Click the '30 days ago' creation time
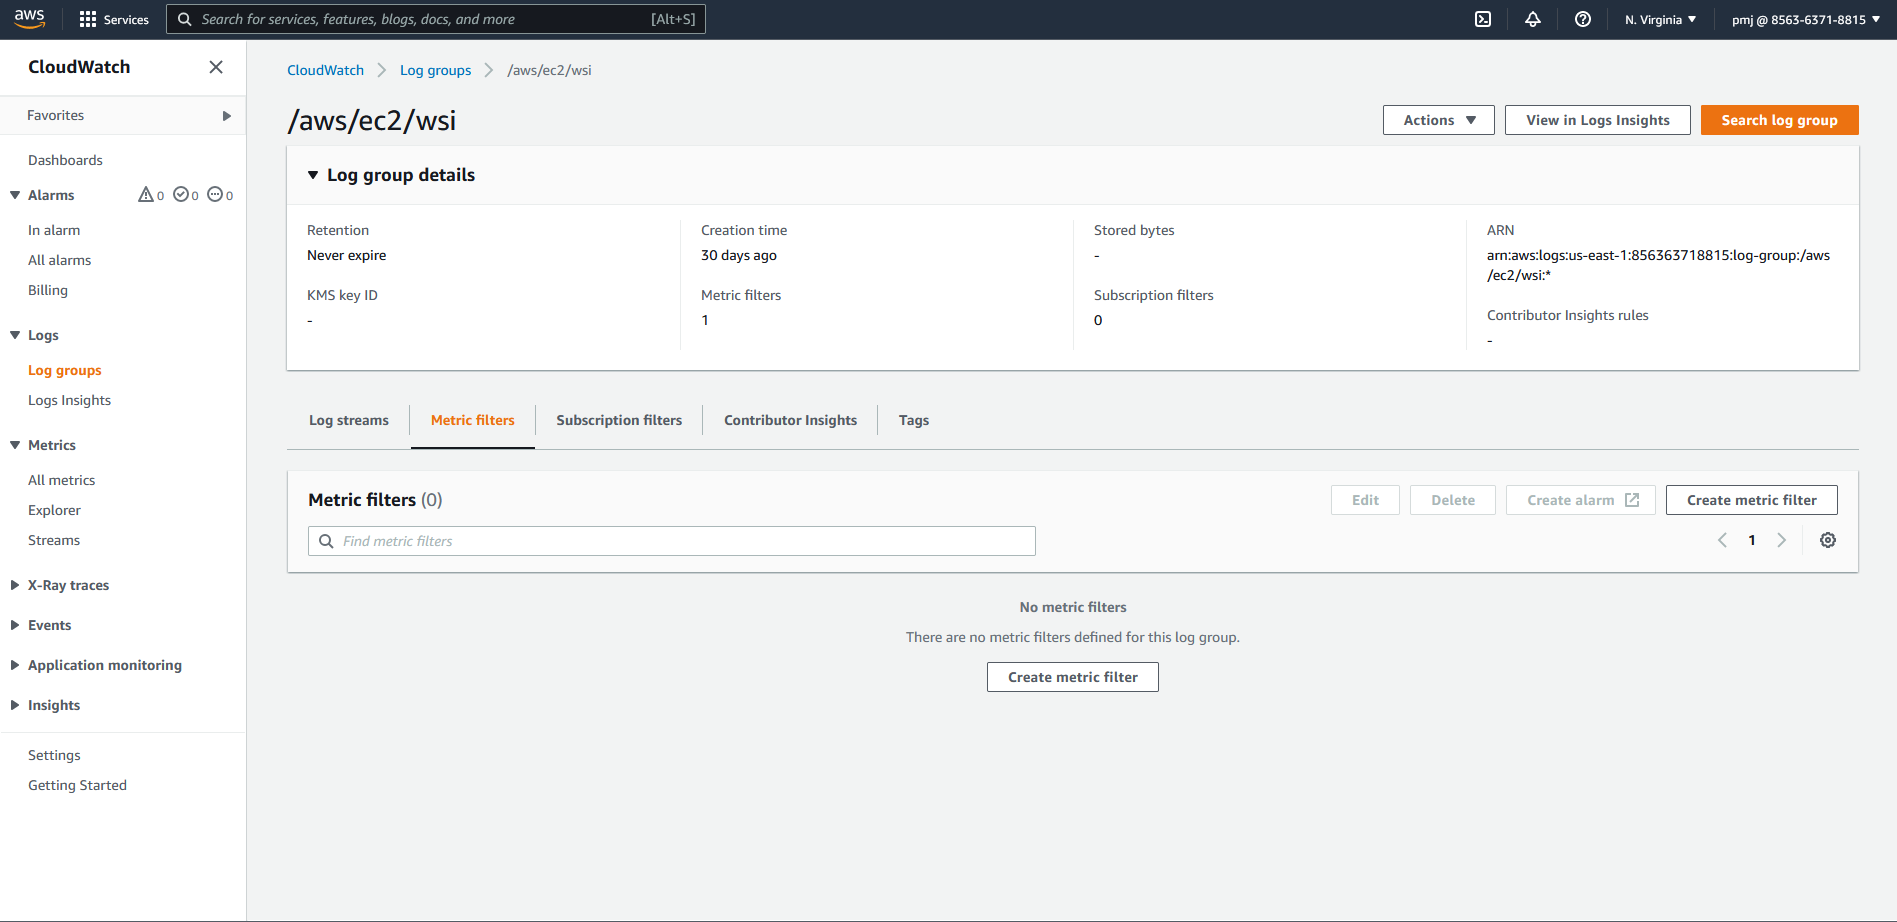Screen dimensions: 1897x922 739,255
